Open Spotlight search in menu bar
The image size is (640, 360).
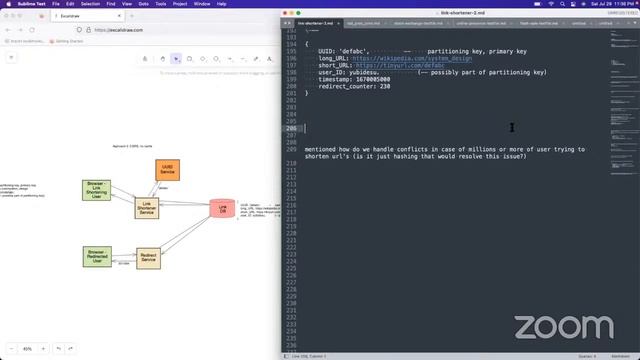(x=562, y=4)
